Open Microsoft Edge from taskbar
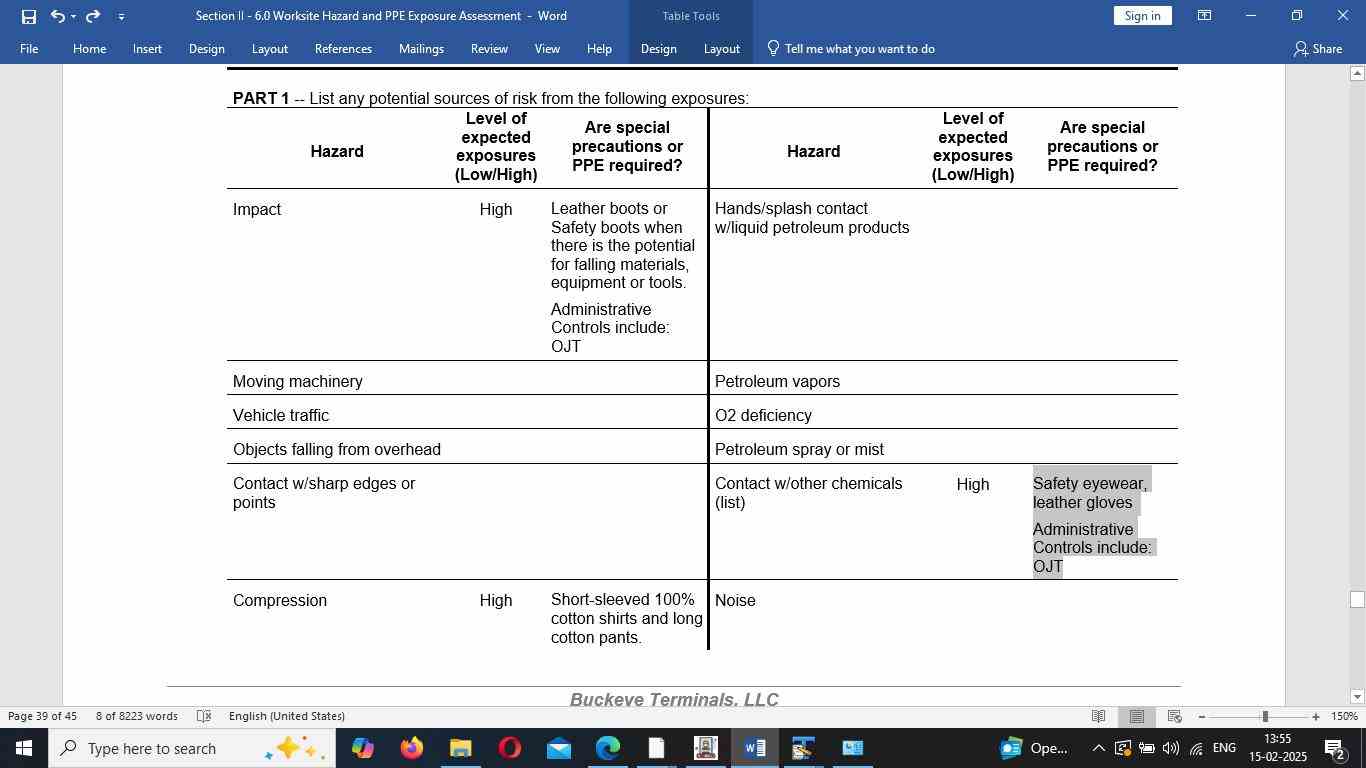 [x=607, y=748]
